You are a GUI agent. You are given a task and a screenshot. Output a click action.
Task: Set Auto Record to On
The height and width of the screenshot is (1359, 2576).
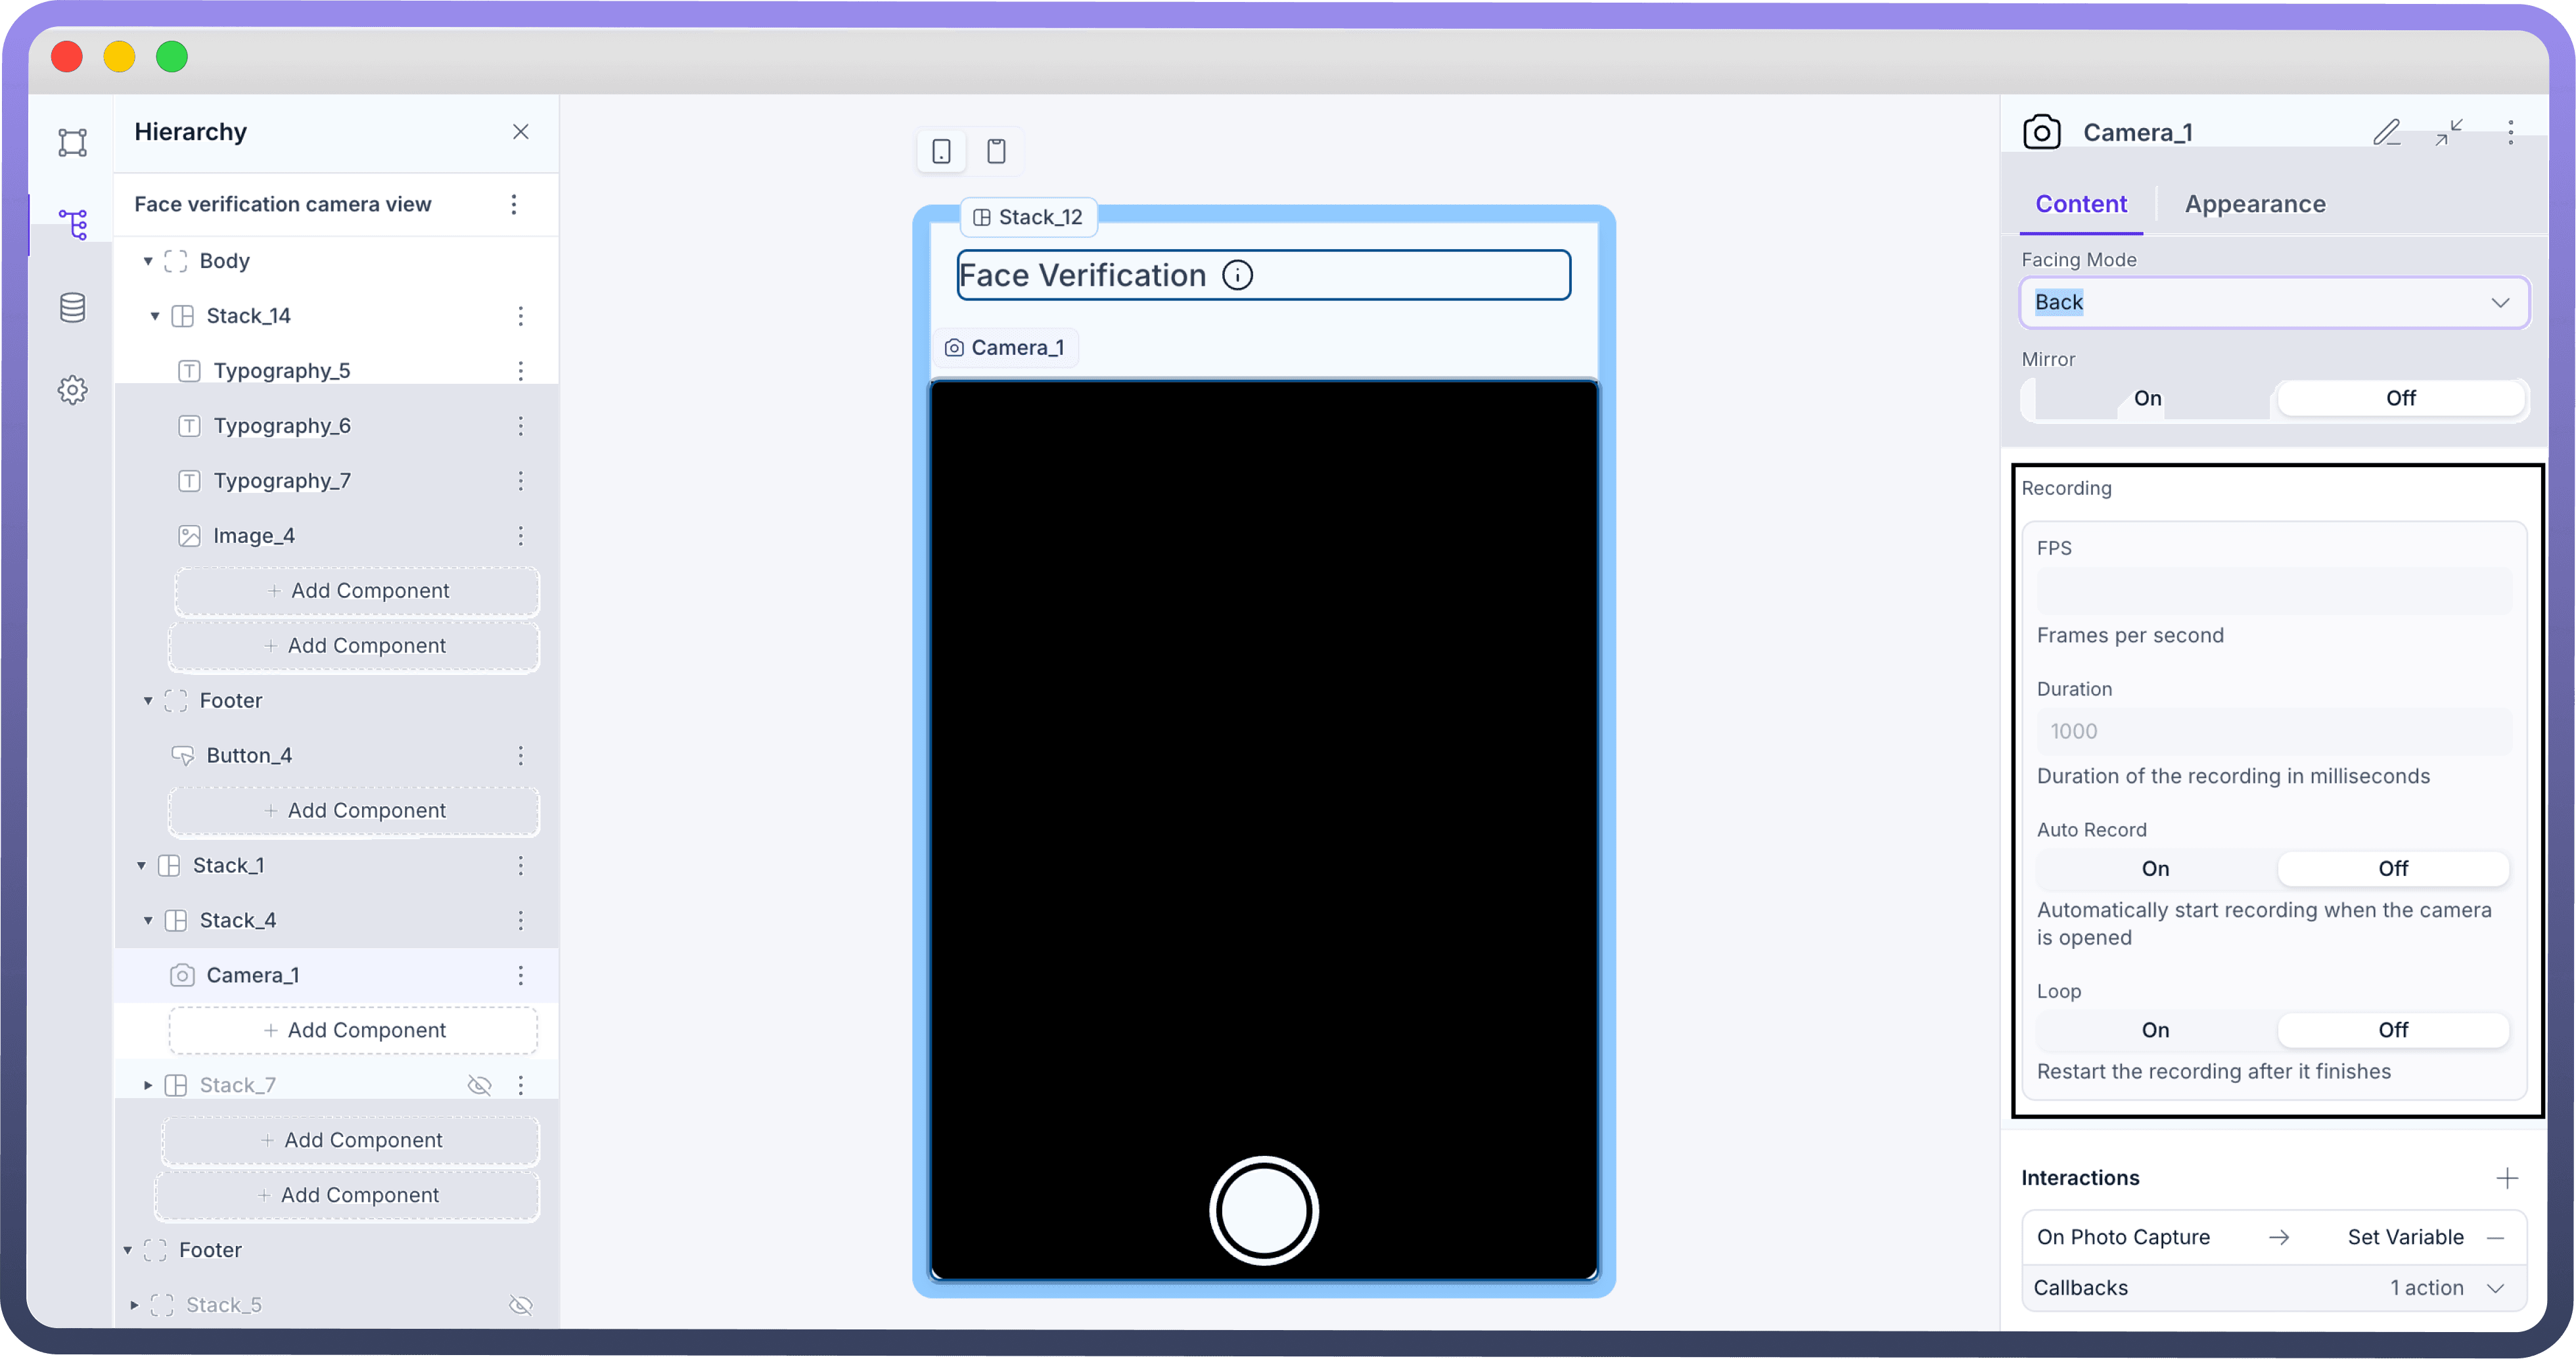coord(2155,868)
